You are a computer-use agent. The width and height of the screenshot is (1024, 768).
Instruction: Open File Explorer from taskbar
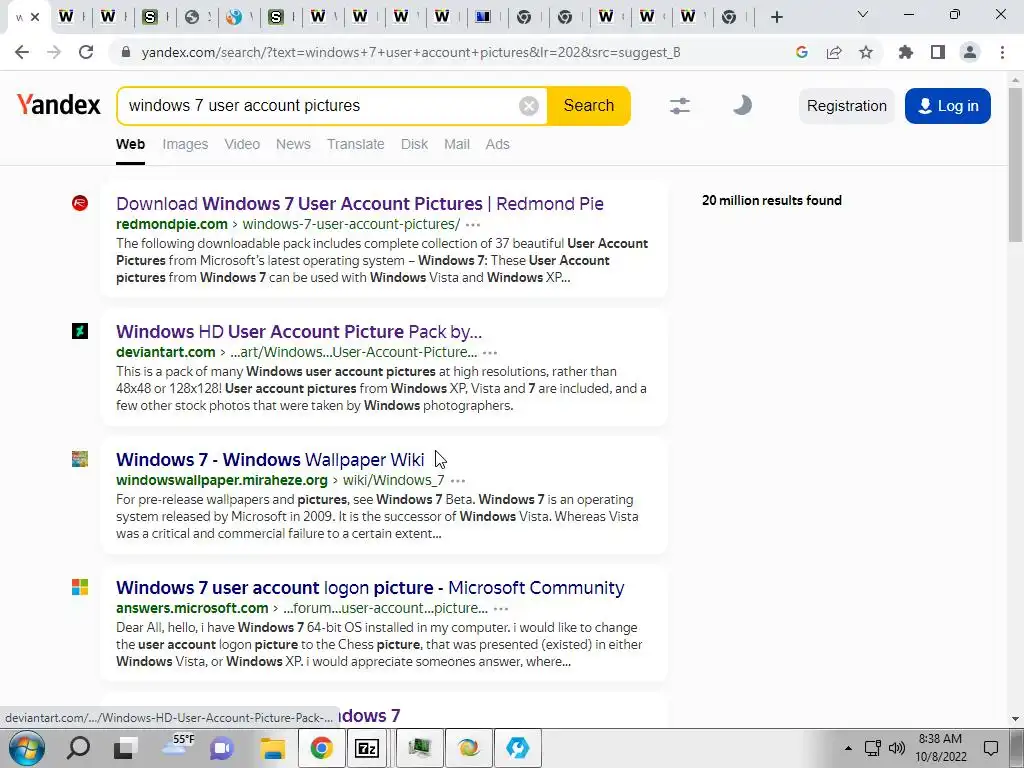(272, 748)
